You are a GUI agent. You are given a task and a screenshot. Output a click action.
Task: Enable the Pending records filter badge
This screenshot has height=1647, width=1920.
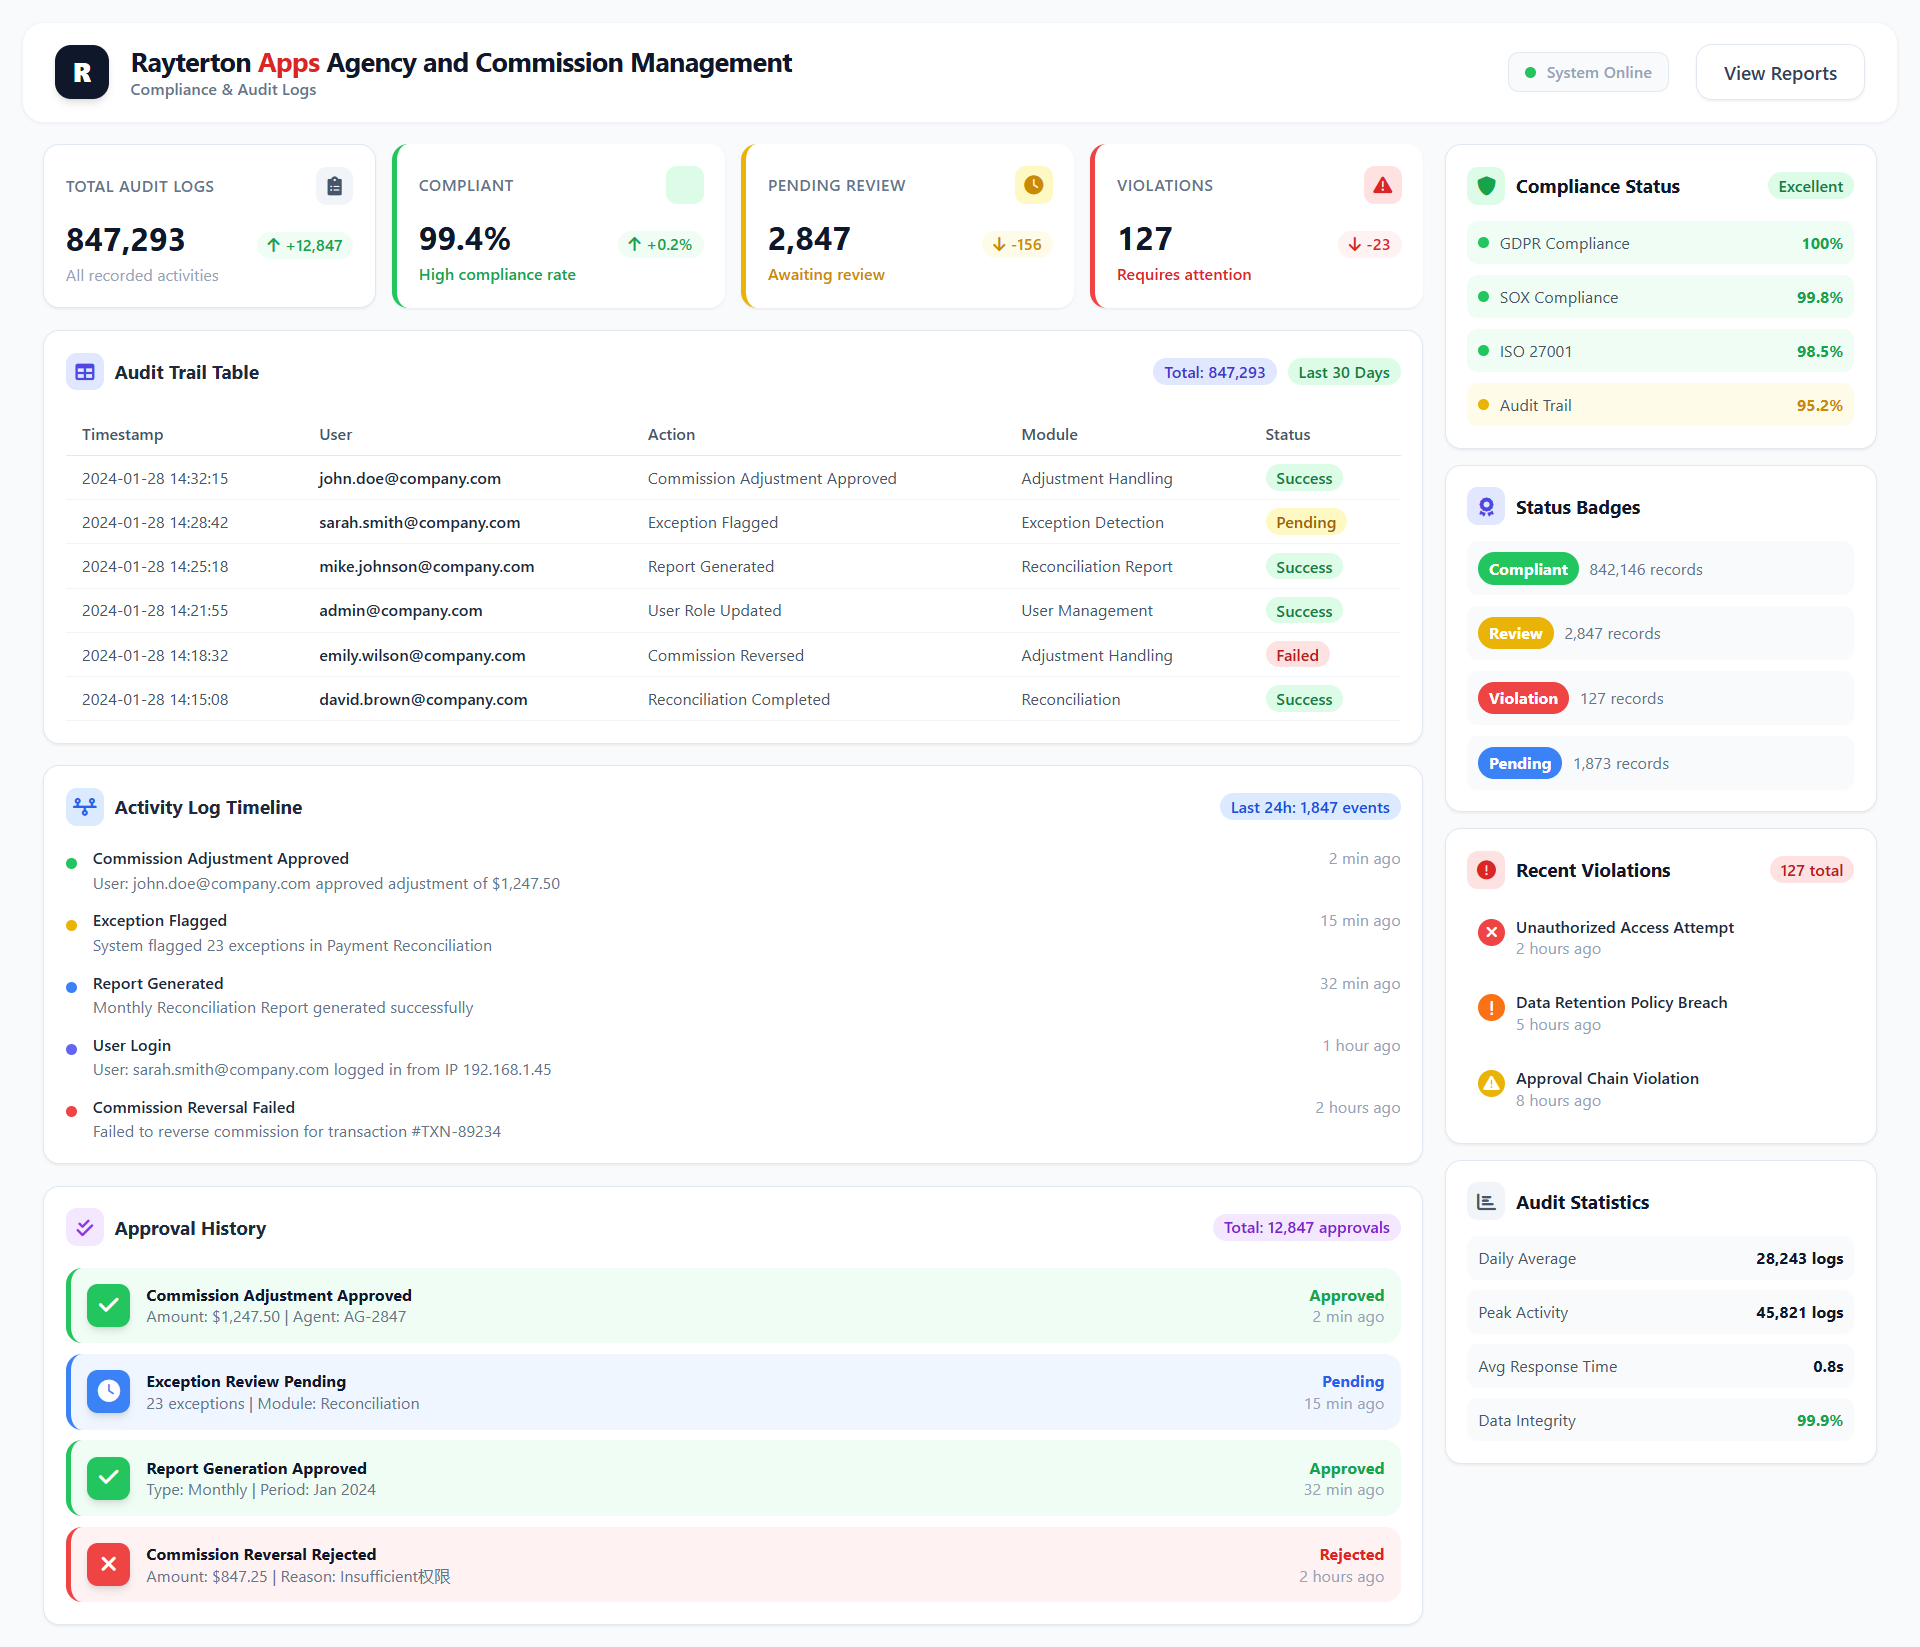click(x=1519, y=762)
